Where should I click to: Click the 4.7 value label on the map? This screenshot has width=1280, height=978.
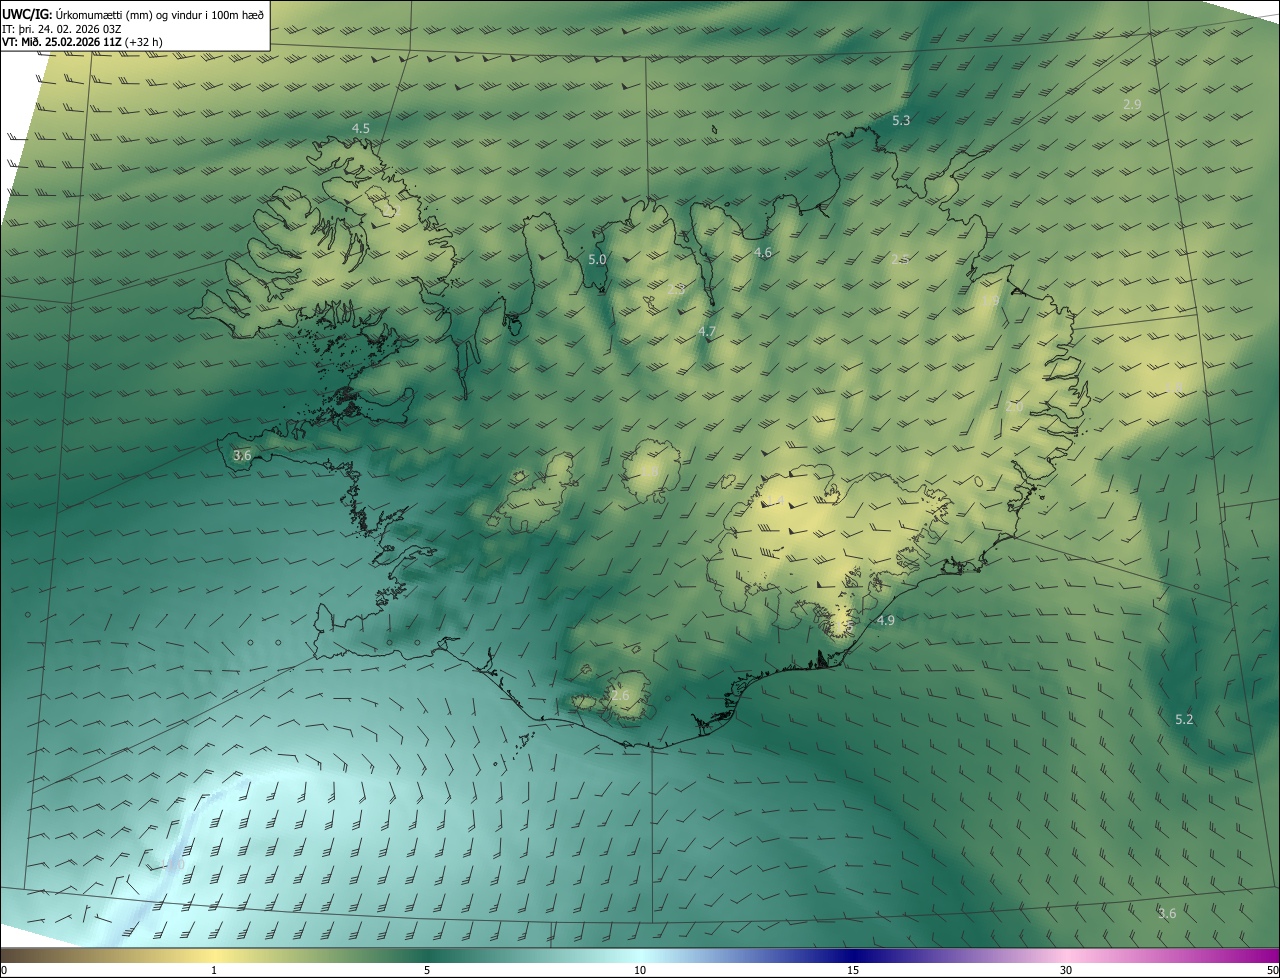707,331
